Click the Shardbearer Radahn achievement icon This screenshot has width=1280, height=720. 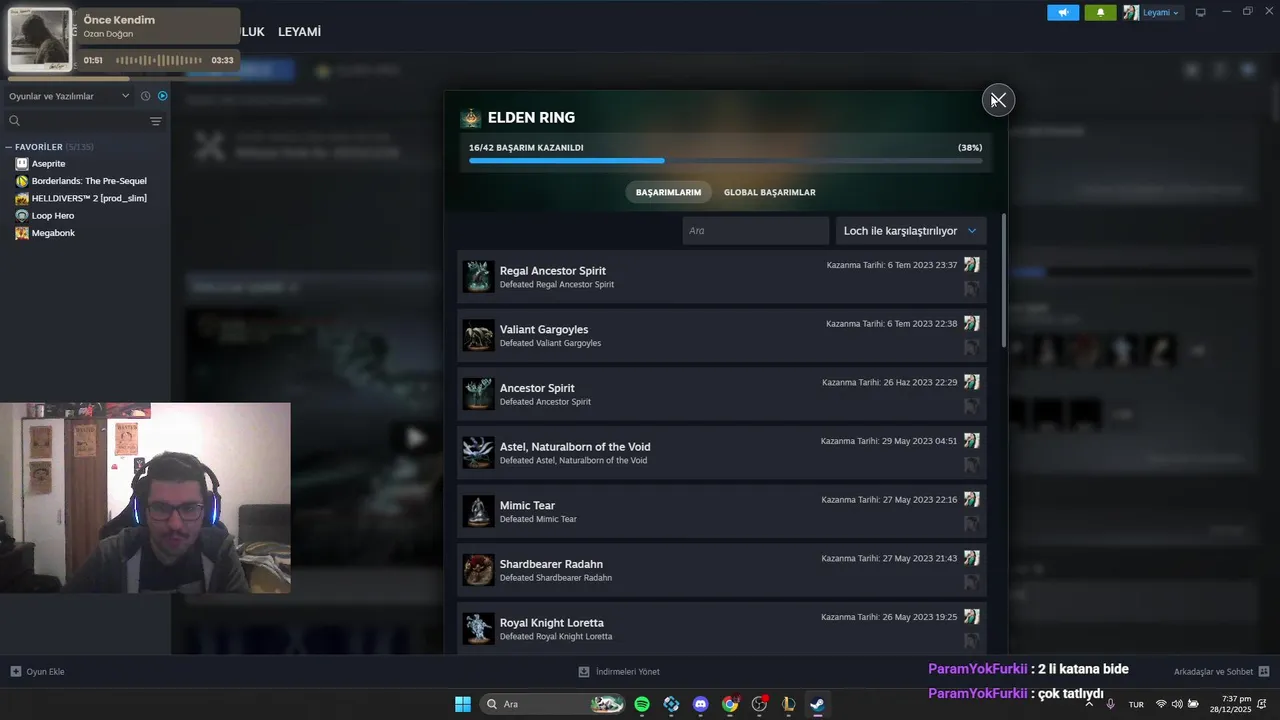[x=478, y=570]
